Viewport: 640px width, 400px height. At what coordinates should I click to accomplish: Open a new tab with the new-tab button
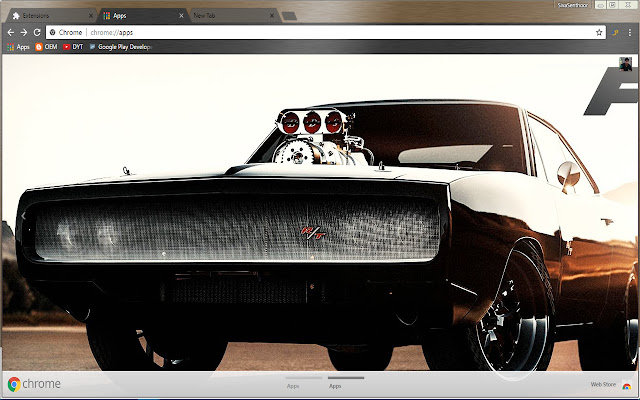tap(289, 16)
